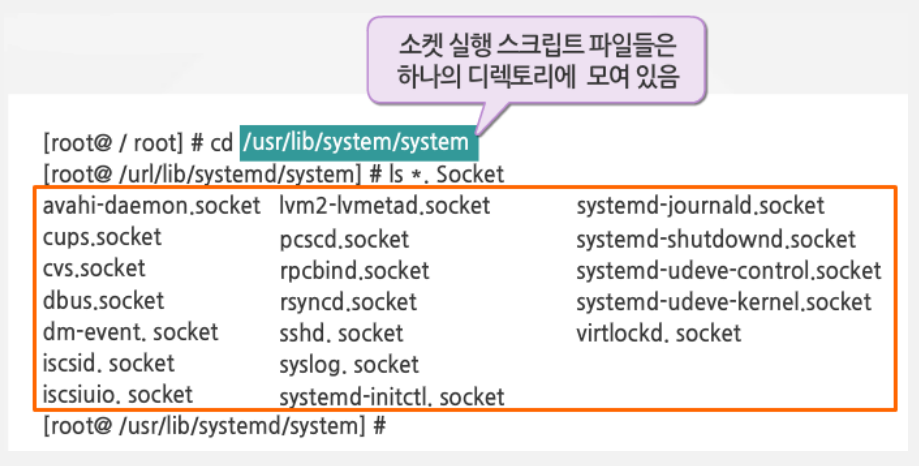The width and height of the screenshot is (919, 466).
Task: Select iscsid. socket file
Action: [108, 363]
